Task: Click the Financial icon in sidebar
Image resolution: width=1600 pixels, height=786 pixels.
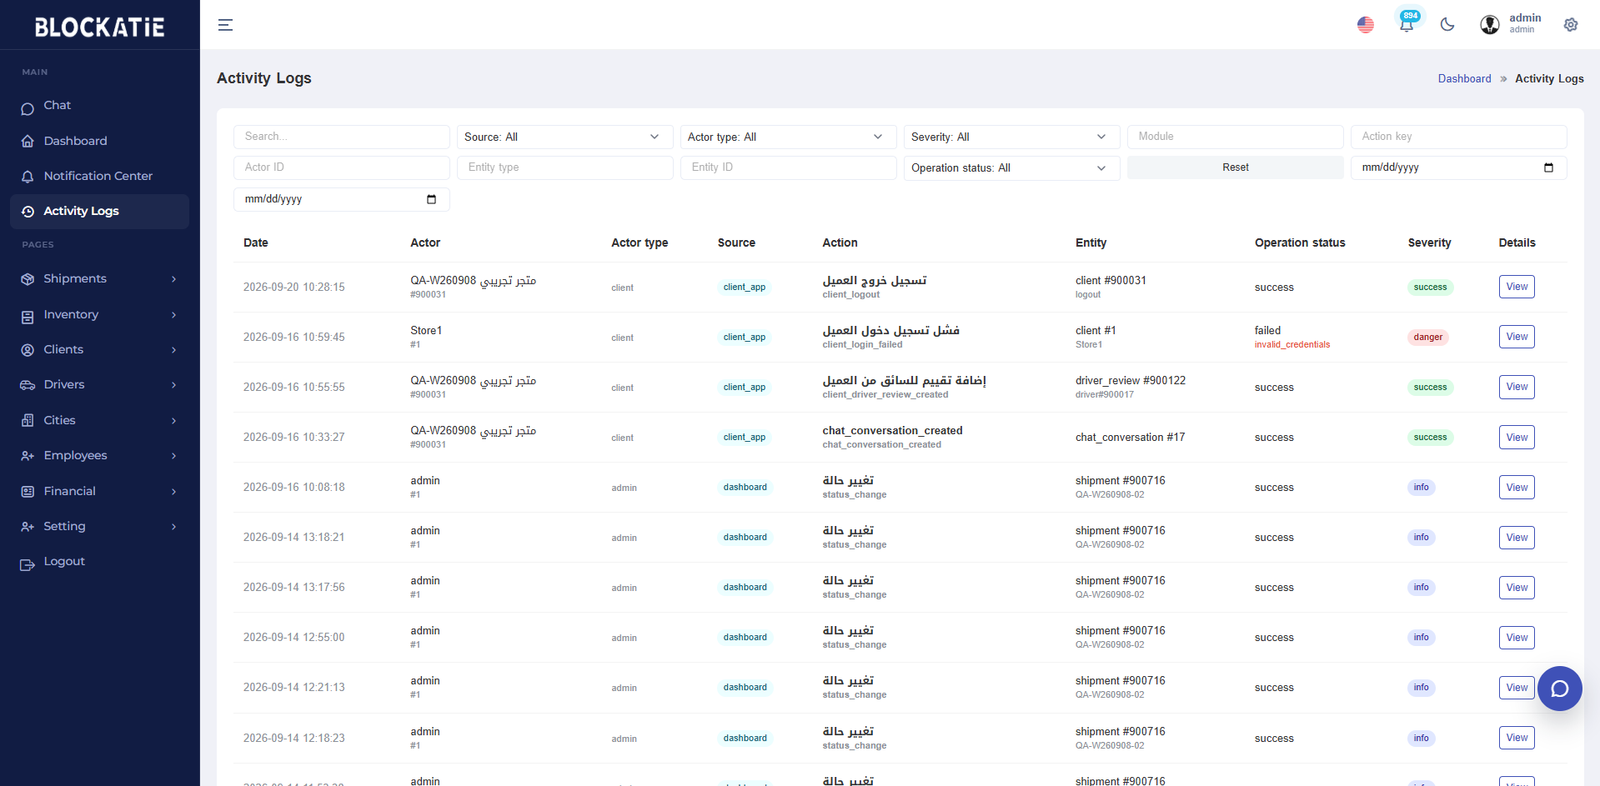Action: point(28,492)
